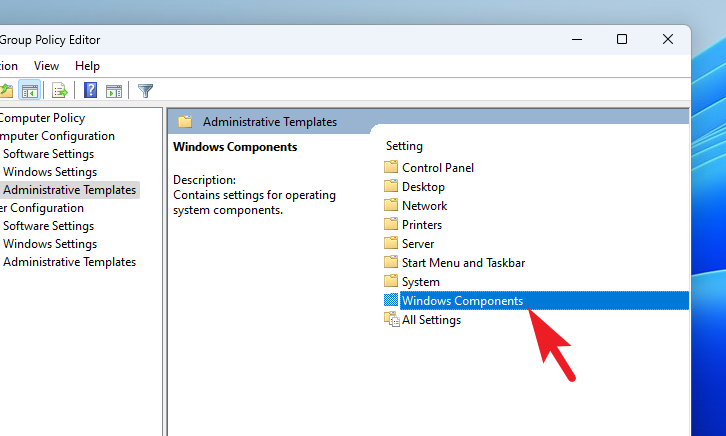Image resolution: width=726 pixels, height=436 pixels.
Task: Open the blue Help question-mark icon
Action: pos(90,90)
